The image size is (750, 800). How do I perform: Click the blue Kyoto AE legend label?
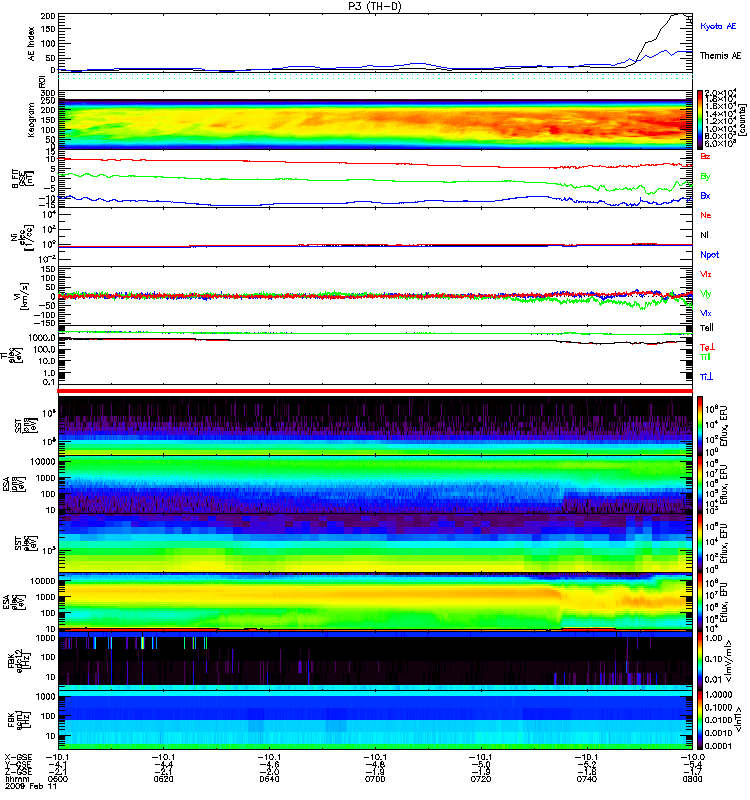[718, 26]
